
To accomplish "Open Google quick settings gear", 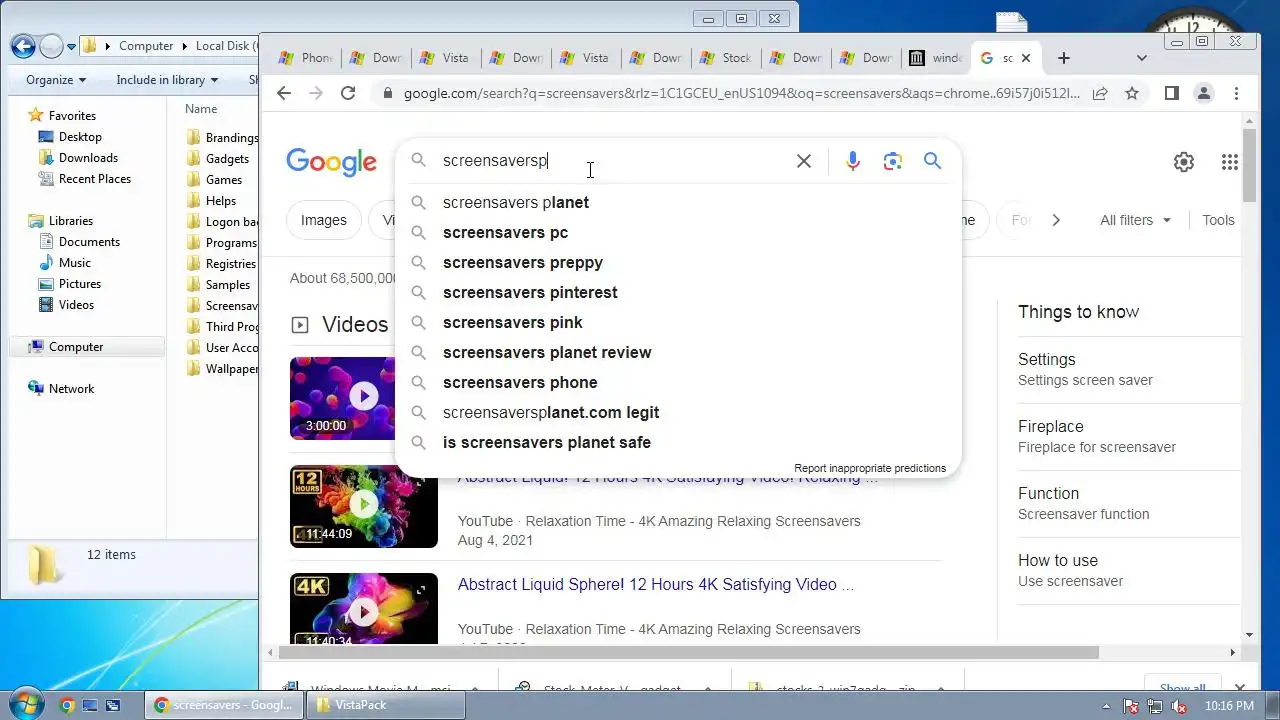I will coord(1184,162).
